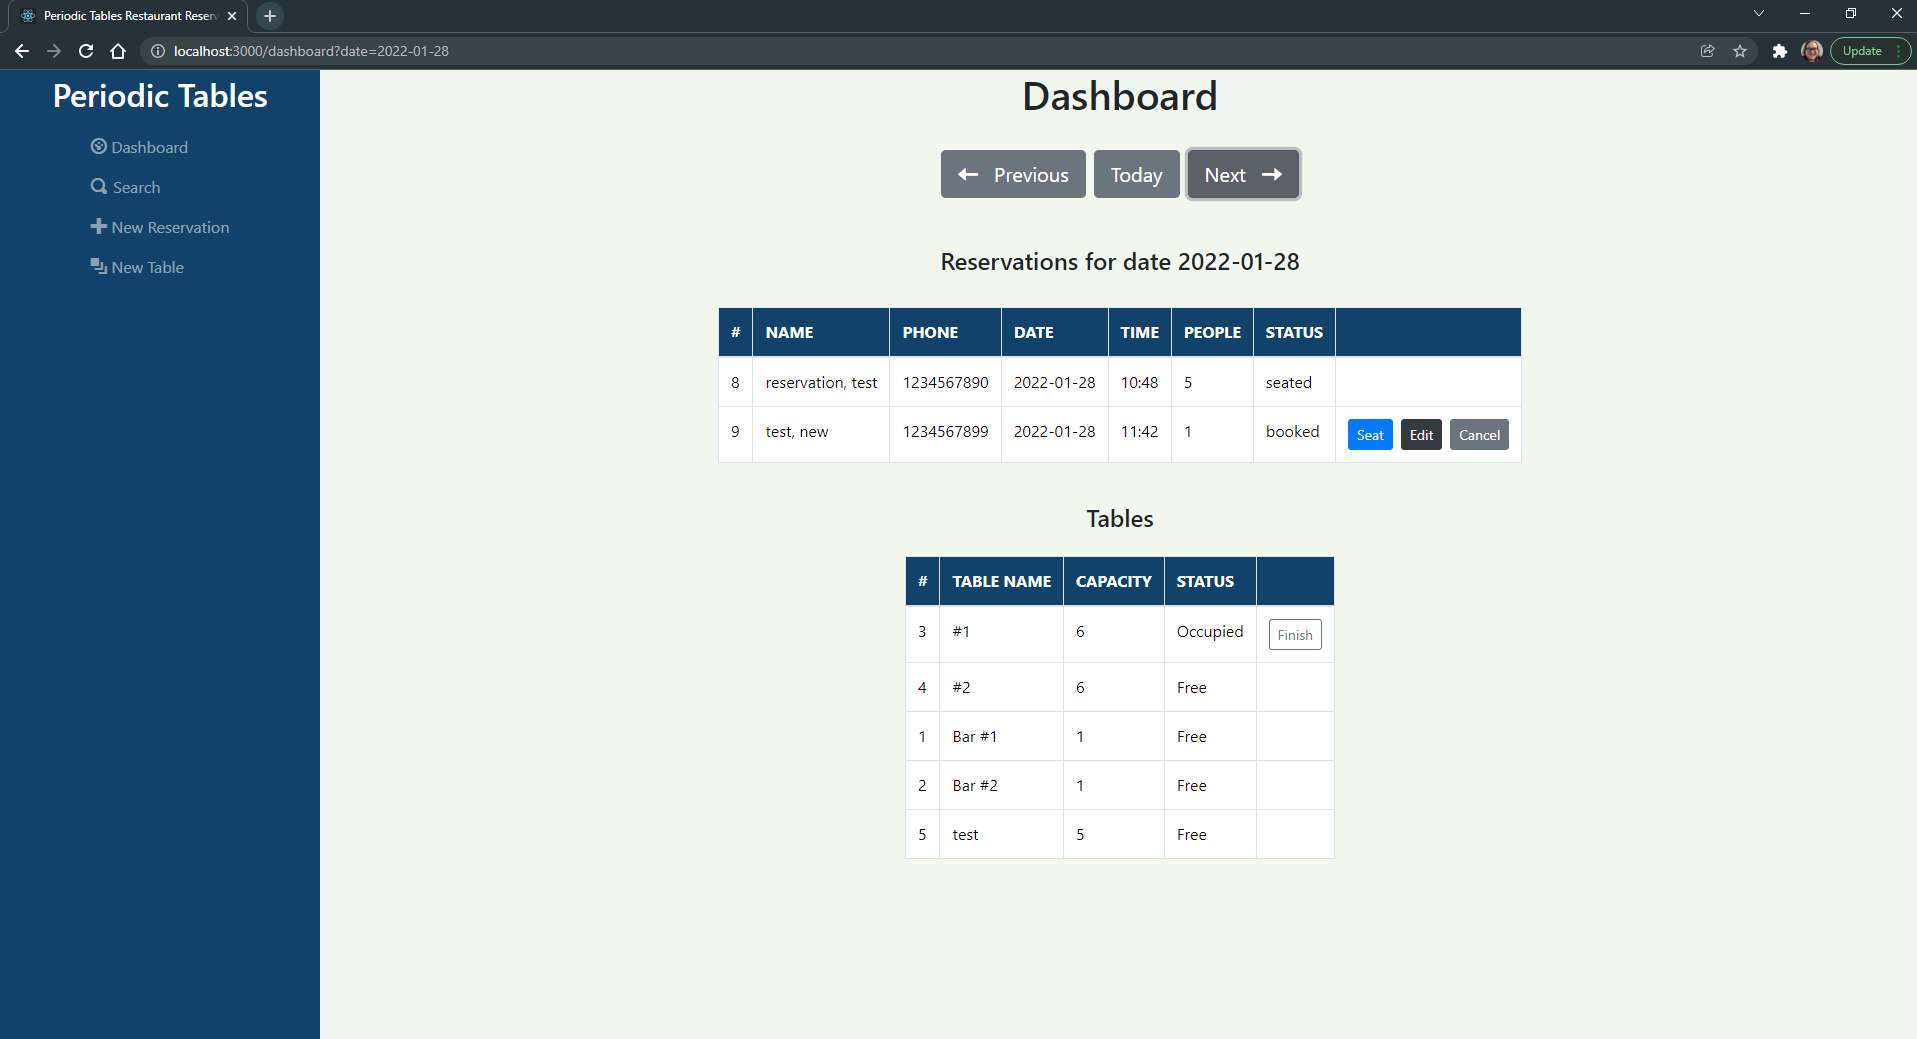Open the Chrome profile avatar
Image resolution: width=1917 pixels, height=1039 pixels.
coord(1812,51)
